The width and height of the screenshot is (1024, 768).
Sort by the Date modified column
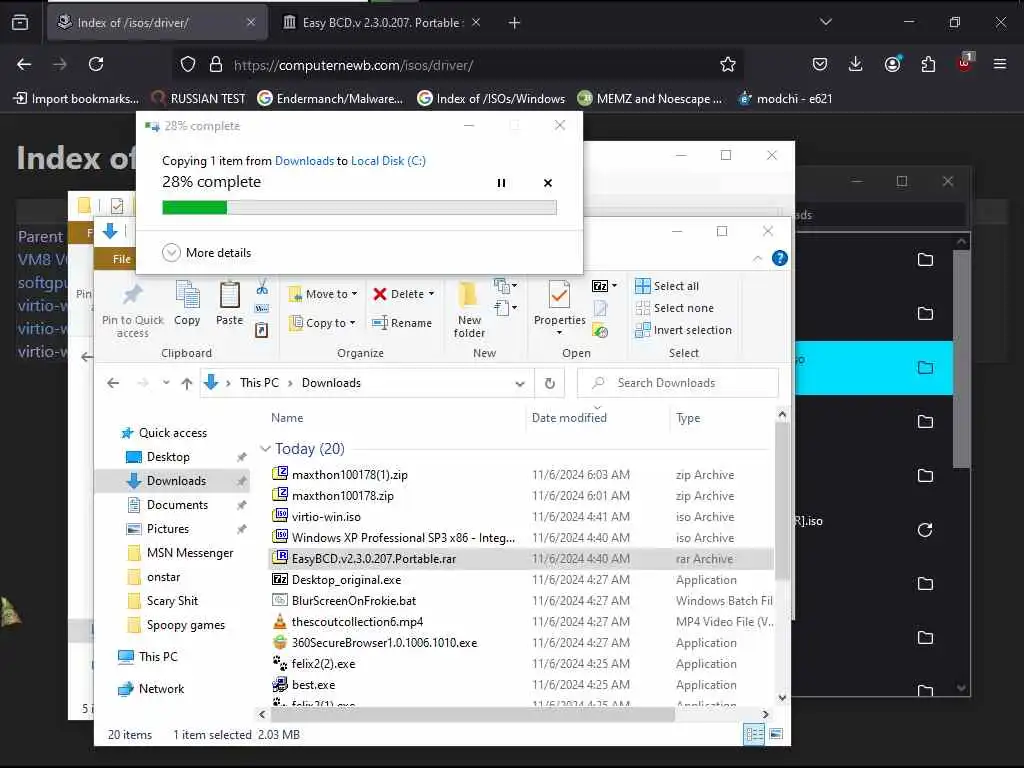[569, 418]
